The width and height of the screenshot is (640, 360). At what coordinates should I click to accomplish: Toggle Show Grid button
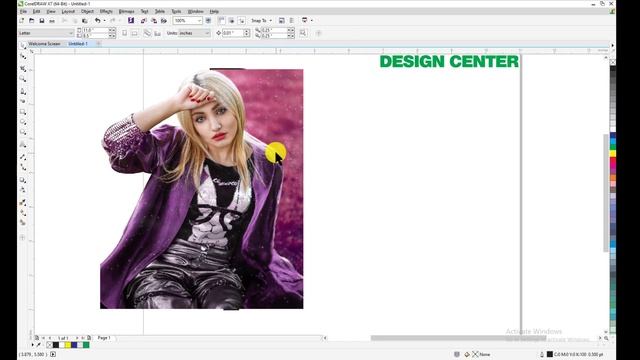click(x=231, y=20)
